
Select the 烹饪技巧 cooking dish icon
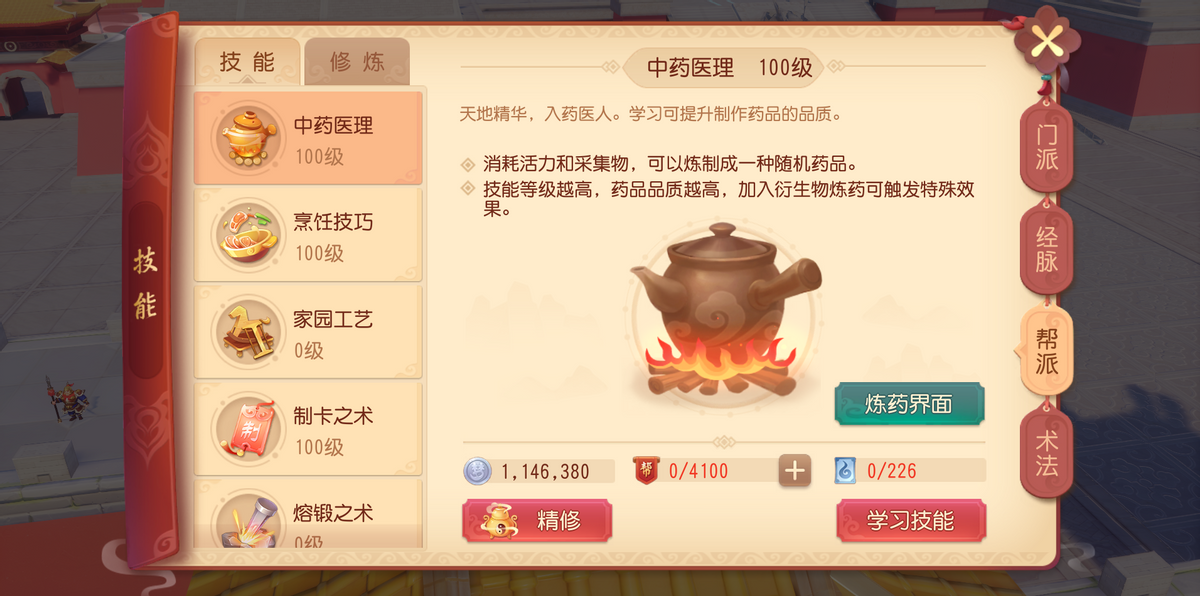point(247,236)
